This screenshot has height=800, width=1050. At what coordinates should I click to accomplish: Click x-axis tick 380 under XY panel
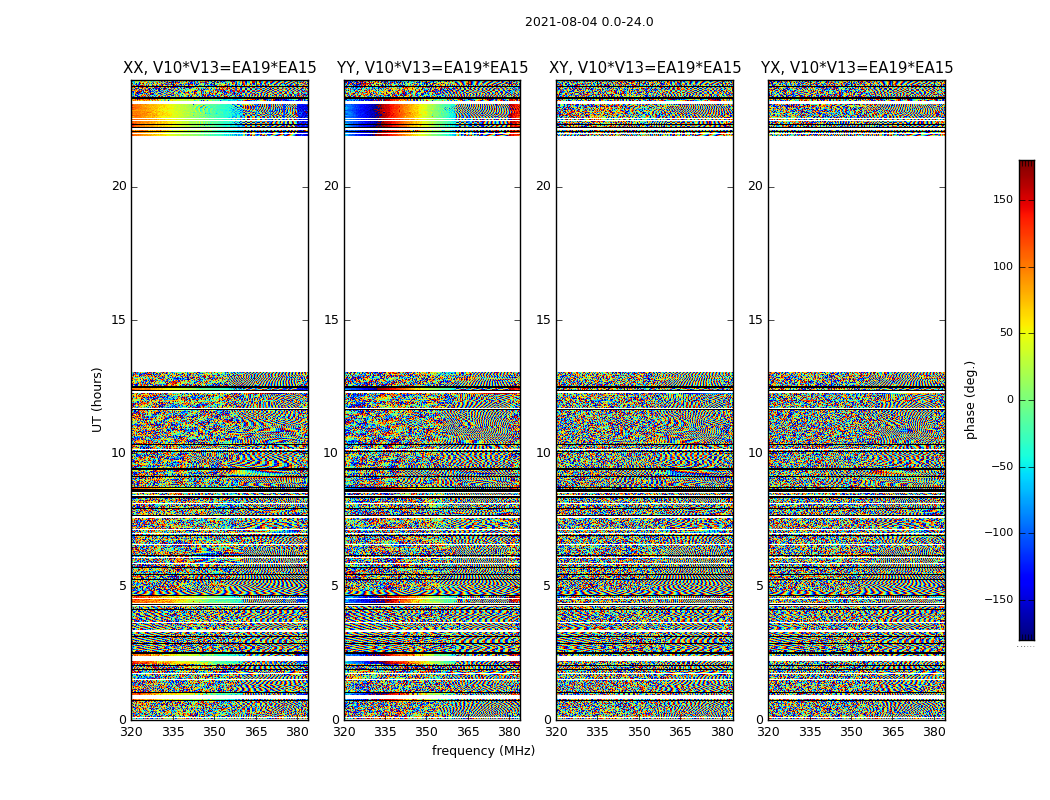coord(722,732)
